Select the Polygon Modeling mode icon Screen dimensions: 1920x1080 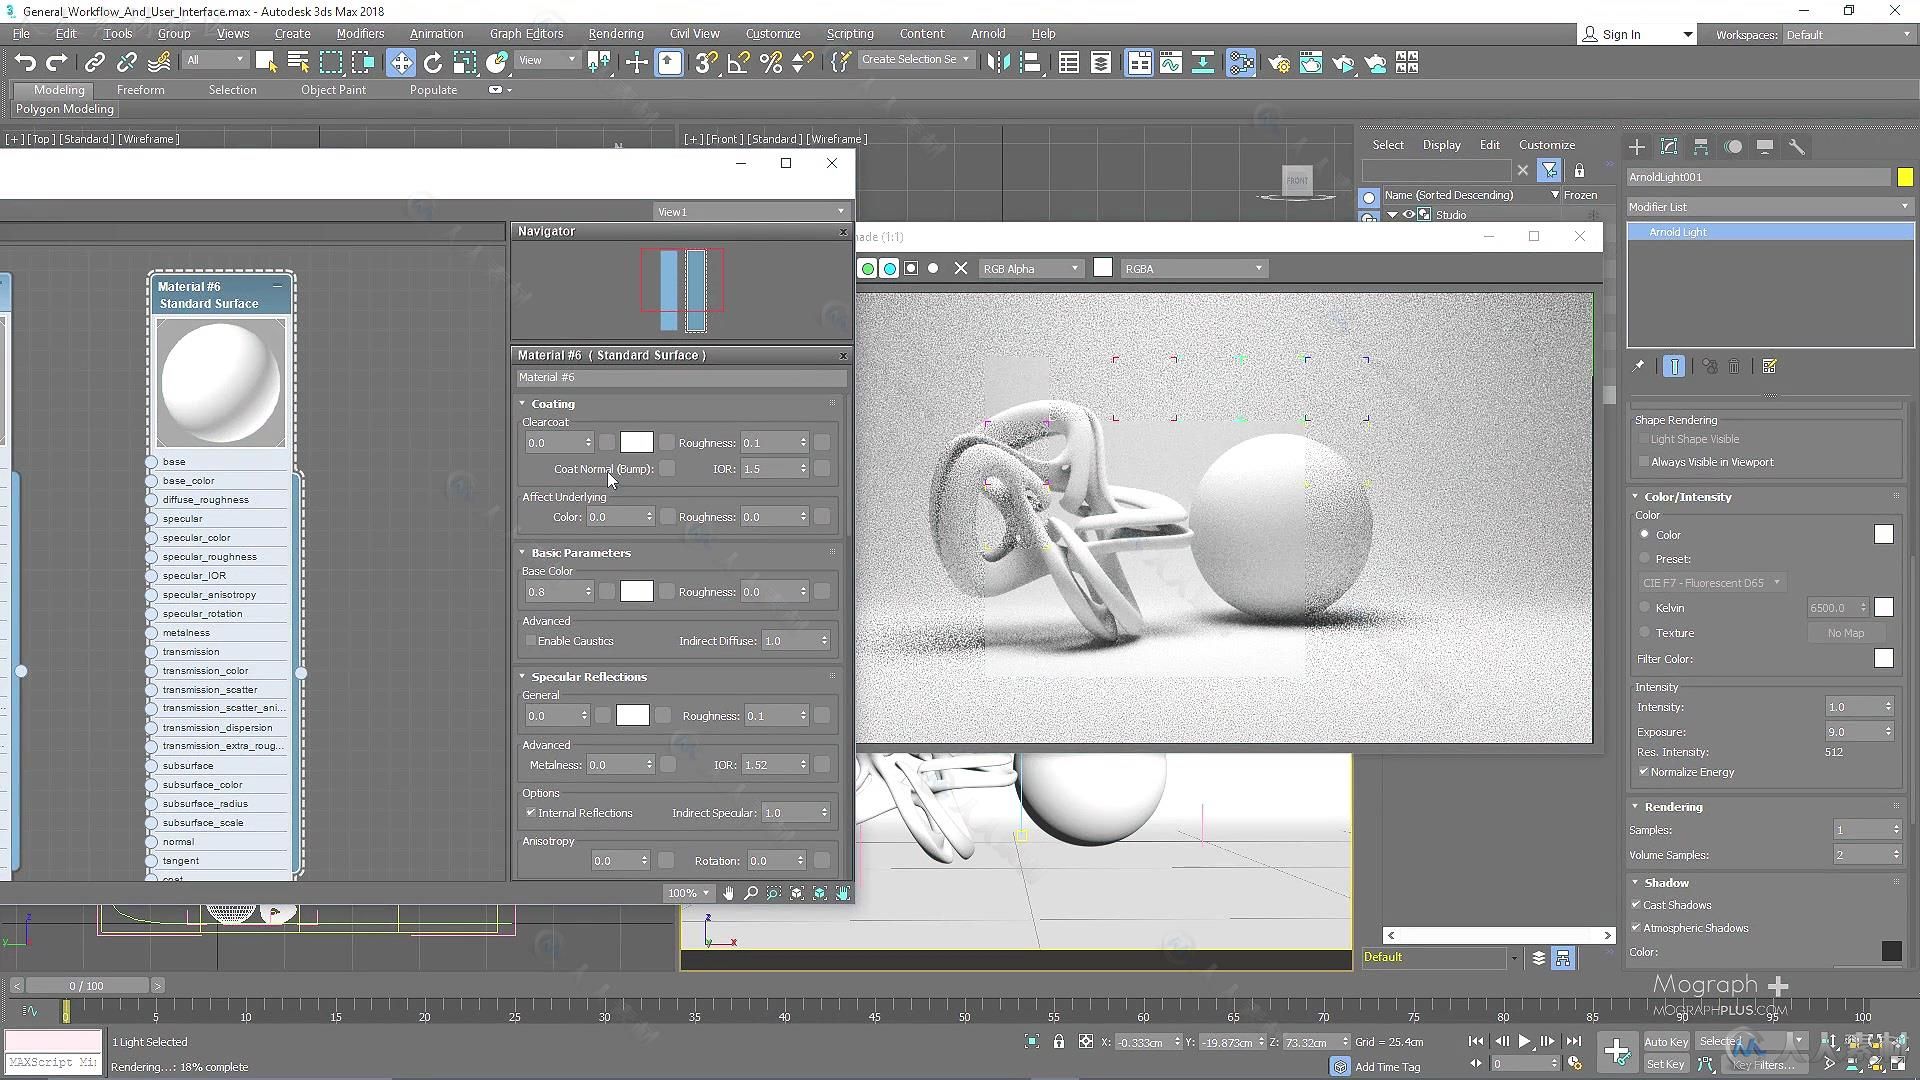click(x=66, y=108)
